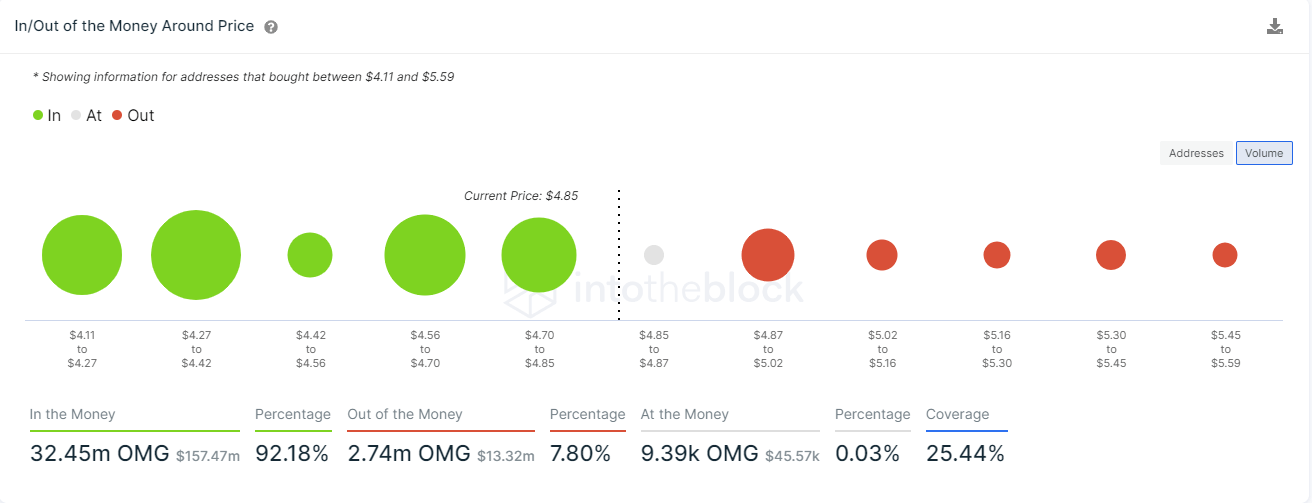This screenshot has height=503, width=1312.
Task: Toggle the gray At legend item
Action: coord(86,115)
